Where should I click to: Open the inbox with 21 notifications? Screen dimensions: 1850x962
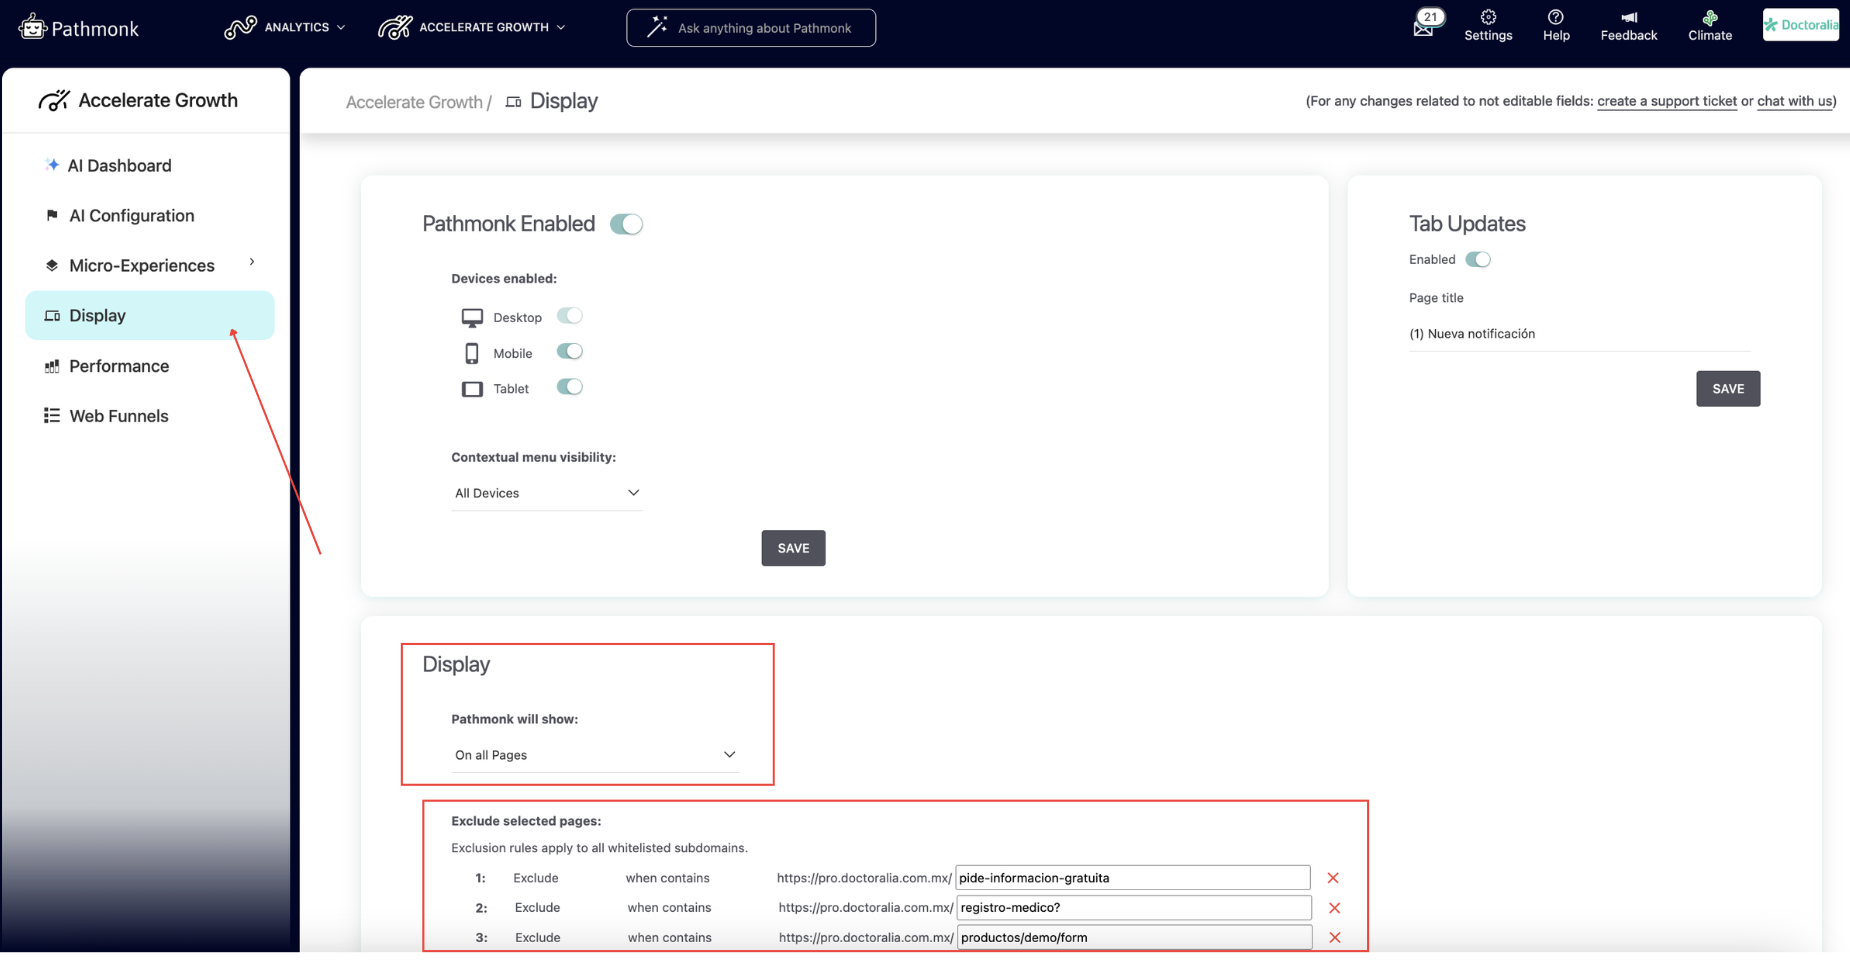(1426, 24)
